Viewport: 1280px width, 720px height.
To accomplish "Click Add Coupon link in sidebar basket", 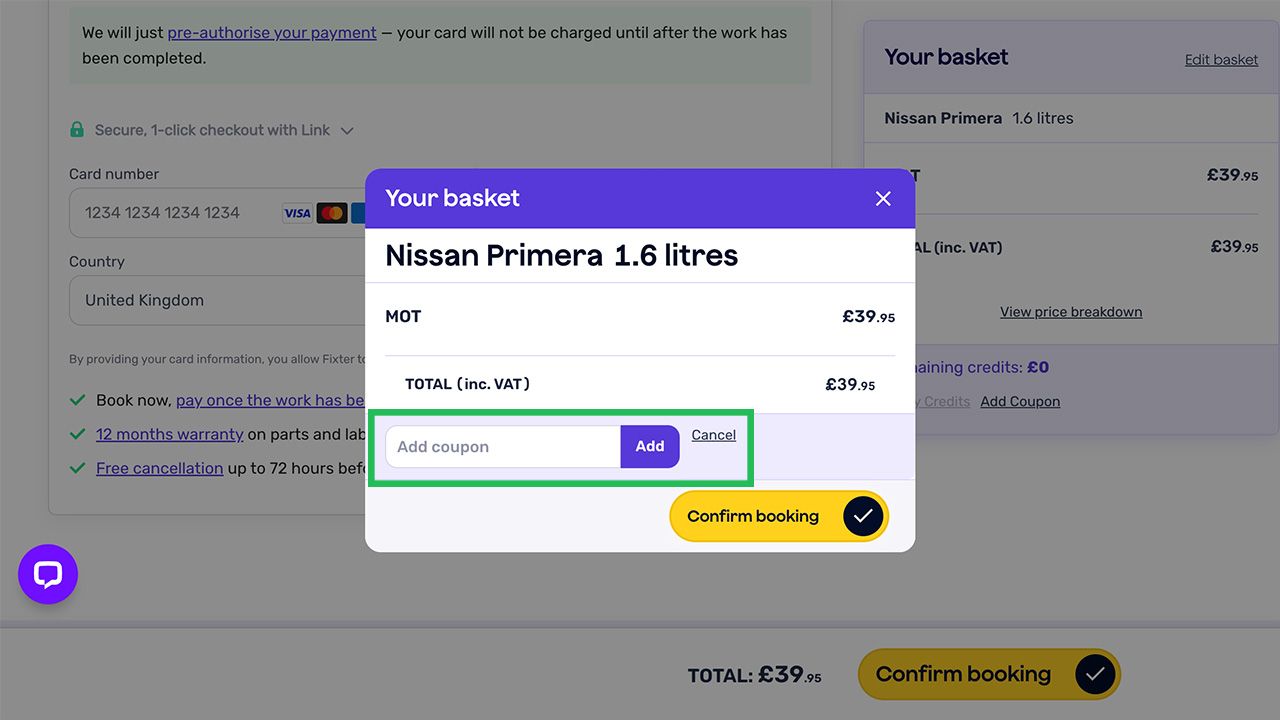I will coord(1020,402).
